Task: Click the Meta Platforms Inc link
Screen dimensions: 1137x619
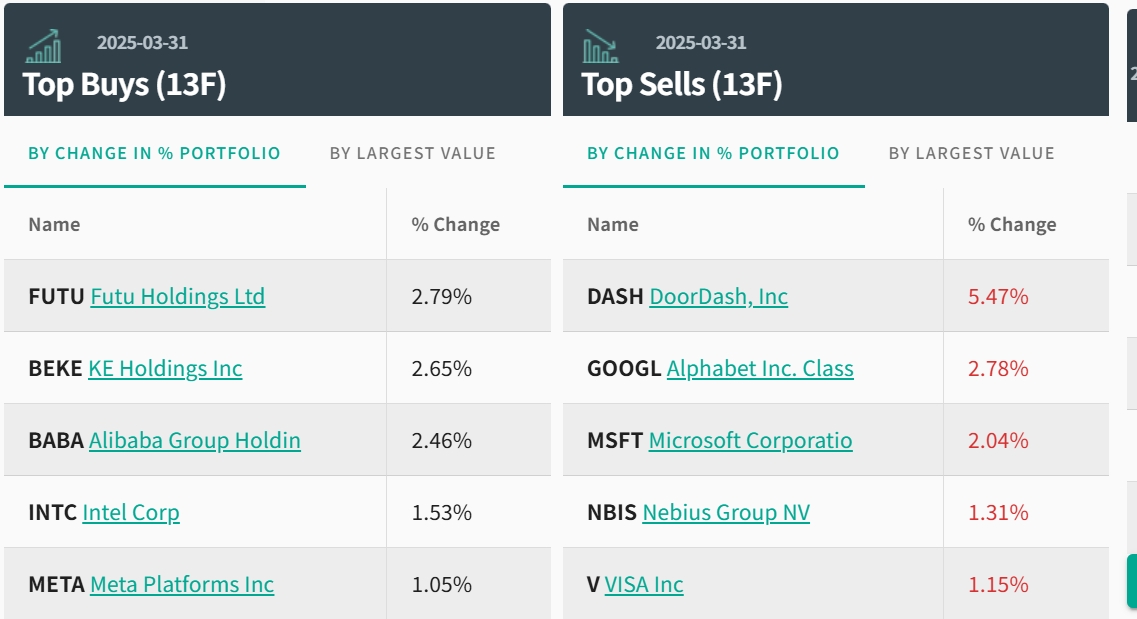Action: (182, 585)
